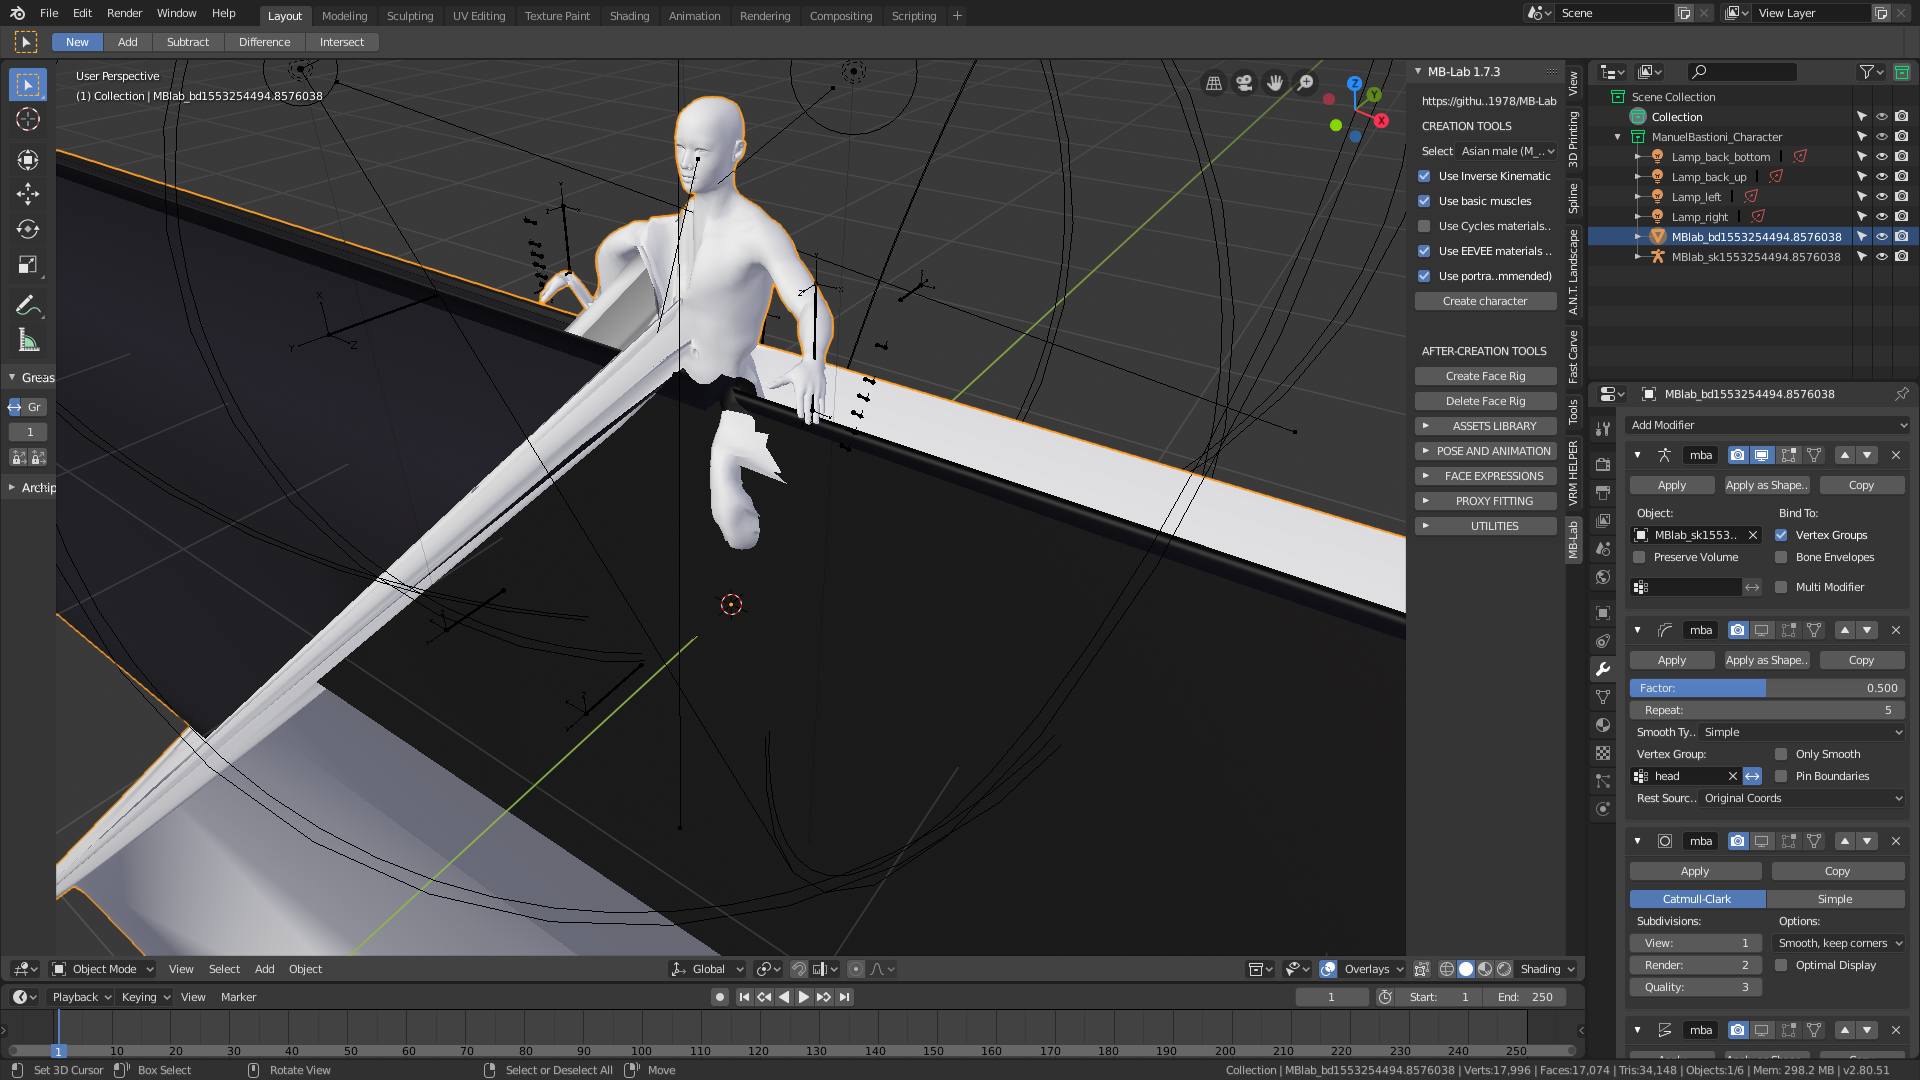This screenshot has height=1080, width=1920.
Task: Activate the Scale tool in toolbar
Action: point(28,265)
